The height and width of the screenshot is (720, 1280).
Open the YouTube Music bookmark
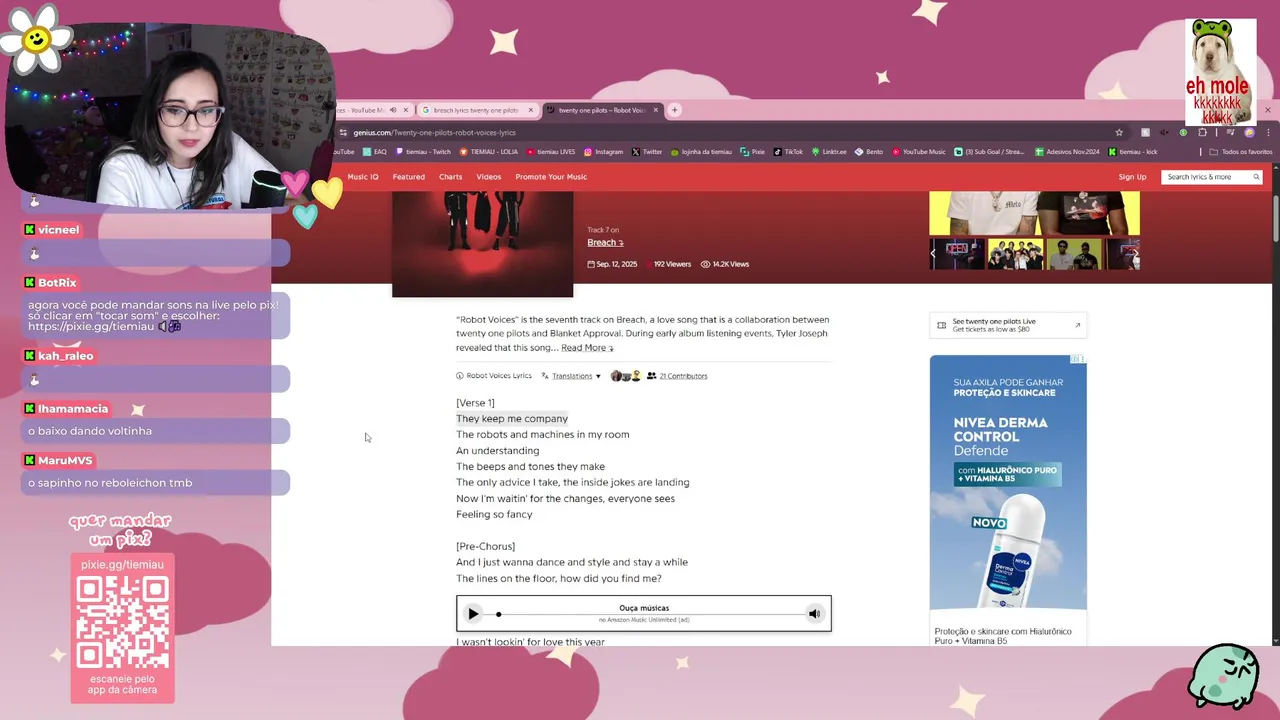(919, 152)
